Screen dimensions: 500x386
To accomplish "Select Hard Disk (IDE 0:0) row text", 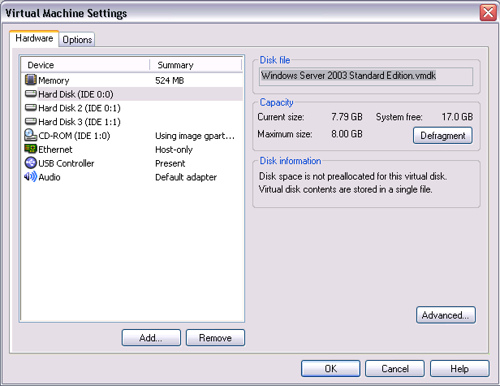I will click(x=76, y=94).
